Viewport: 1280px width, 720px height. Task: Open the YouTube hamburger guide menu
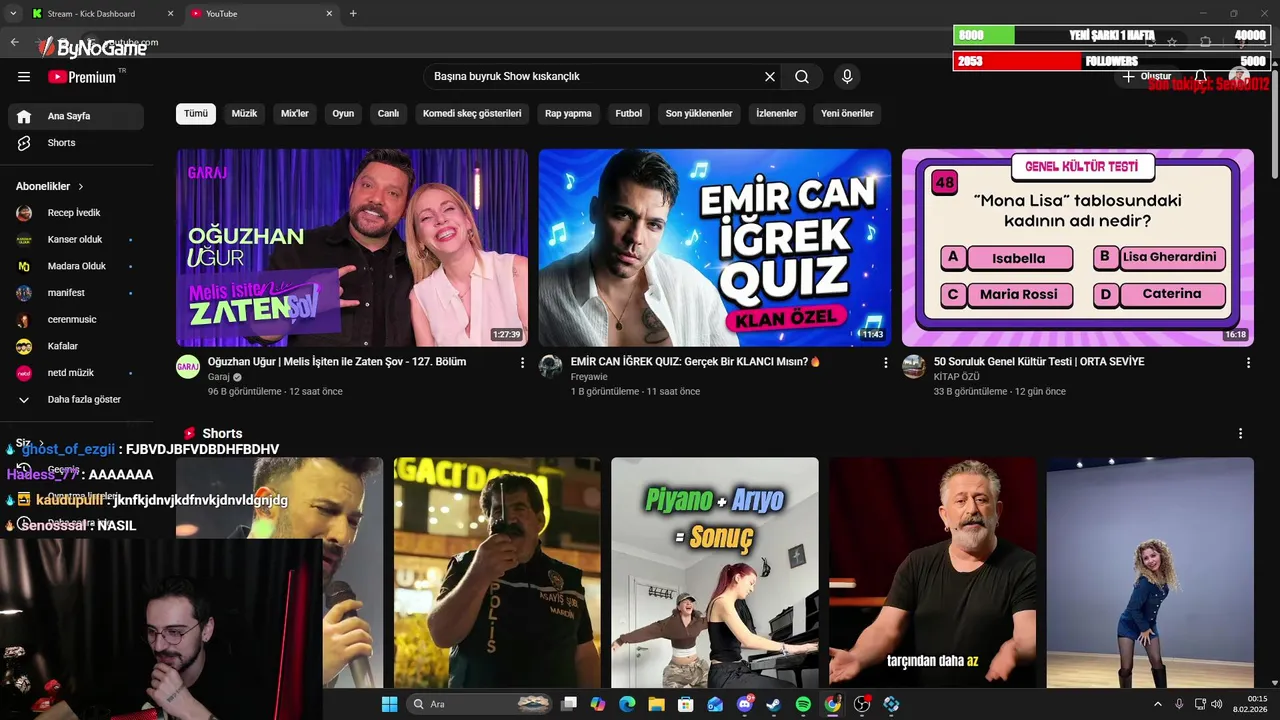(24, 77)
